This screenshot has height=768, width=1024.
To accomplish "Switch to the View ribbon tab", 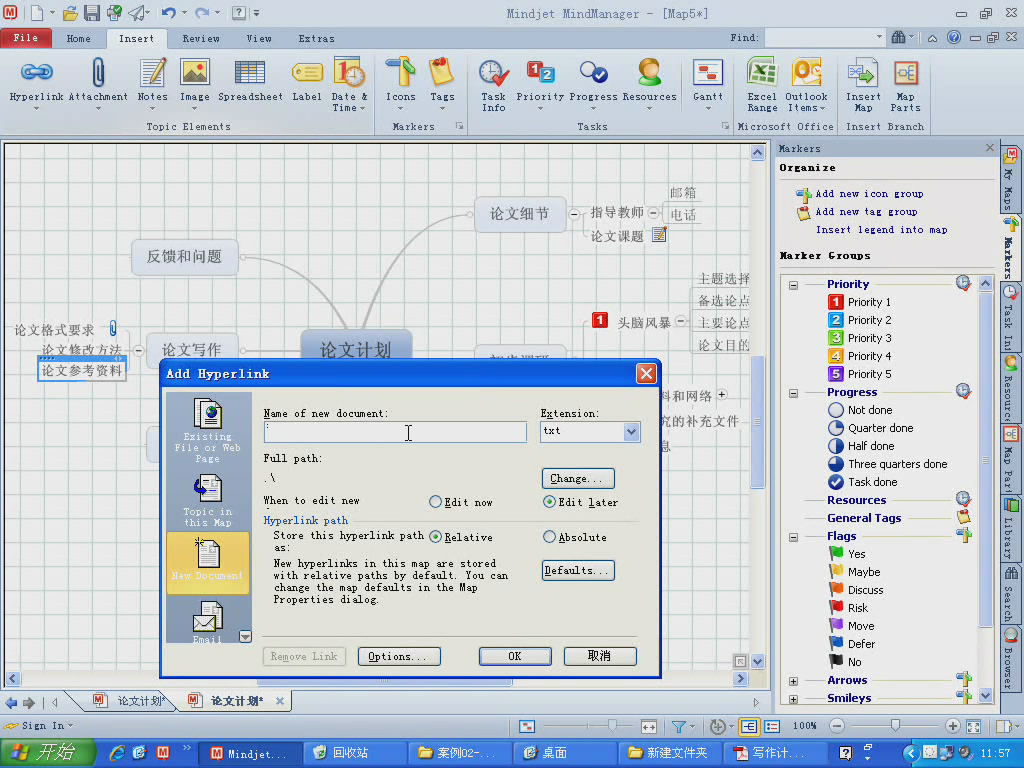I will [x=259, y=39].
